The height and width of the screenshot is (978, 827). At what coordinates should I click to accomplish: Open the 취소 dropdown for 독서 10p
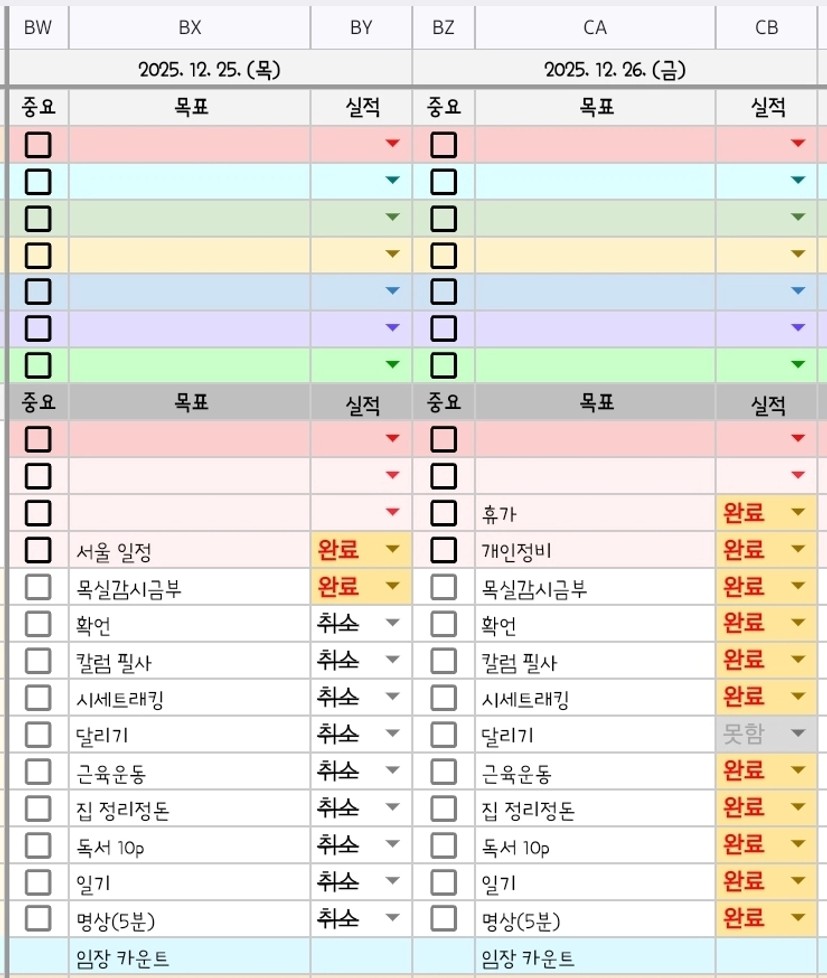tap(392, 845)
